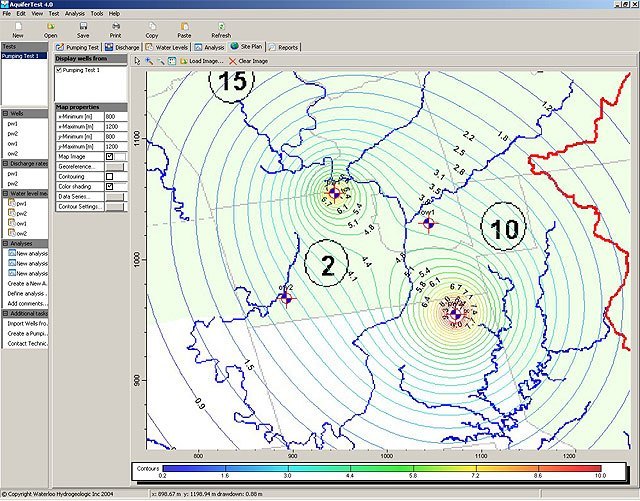Click ow1 water level measurement icon
The height and width of the screenshot is (501, 640).
[x=11, y=223]
